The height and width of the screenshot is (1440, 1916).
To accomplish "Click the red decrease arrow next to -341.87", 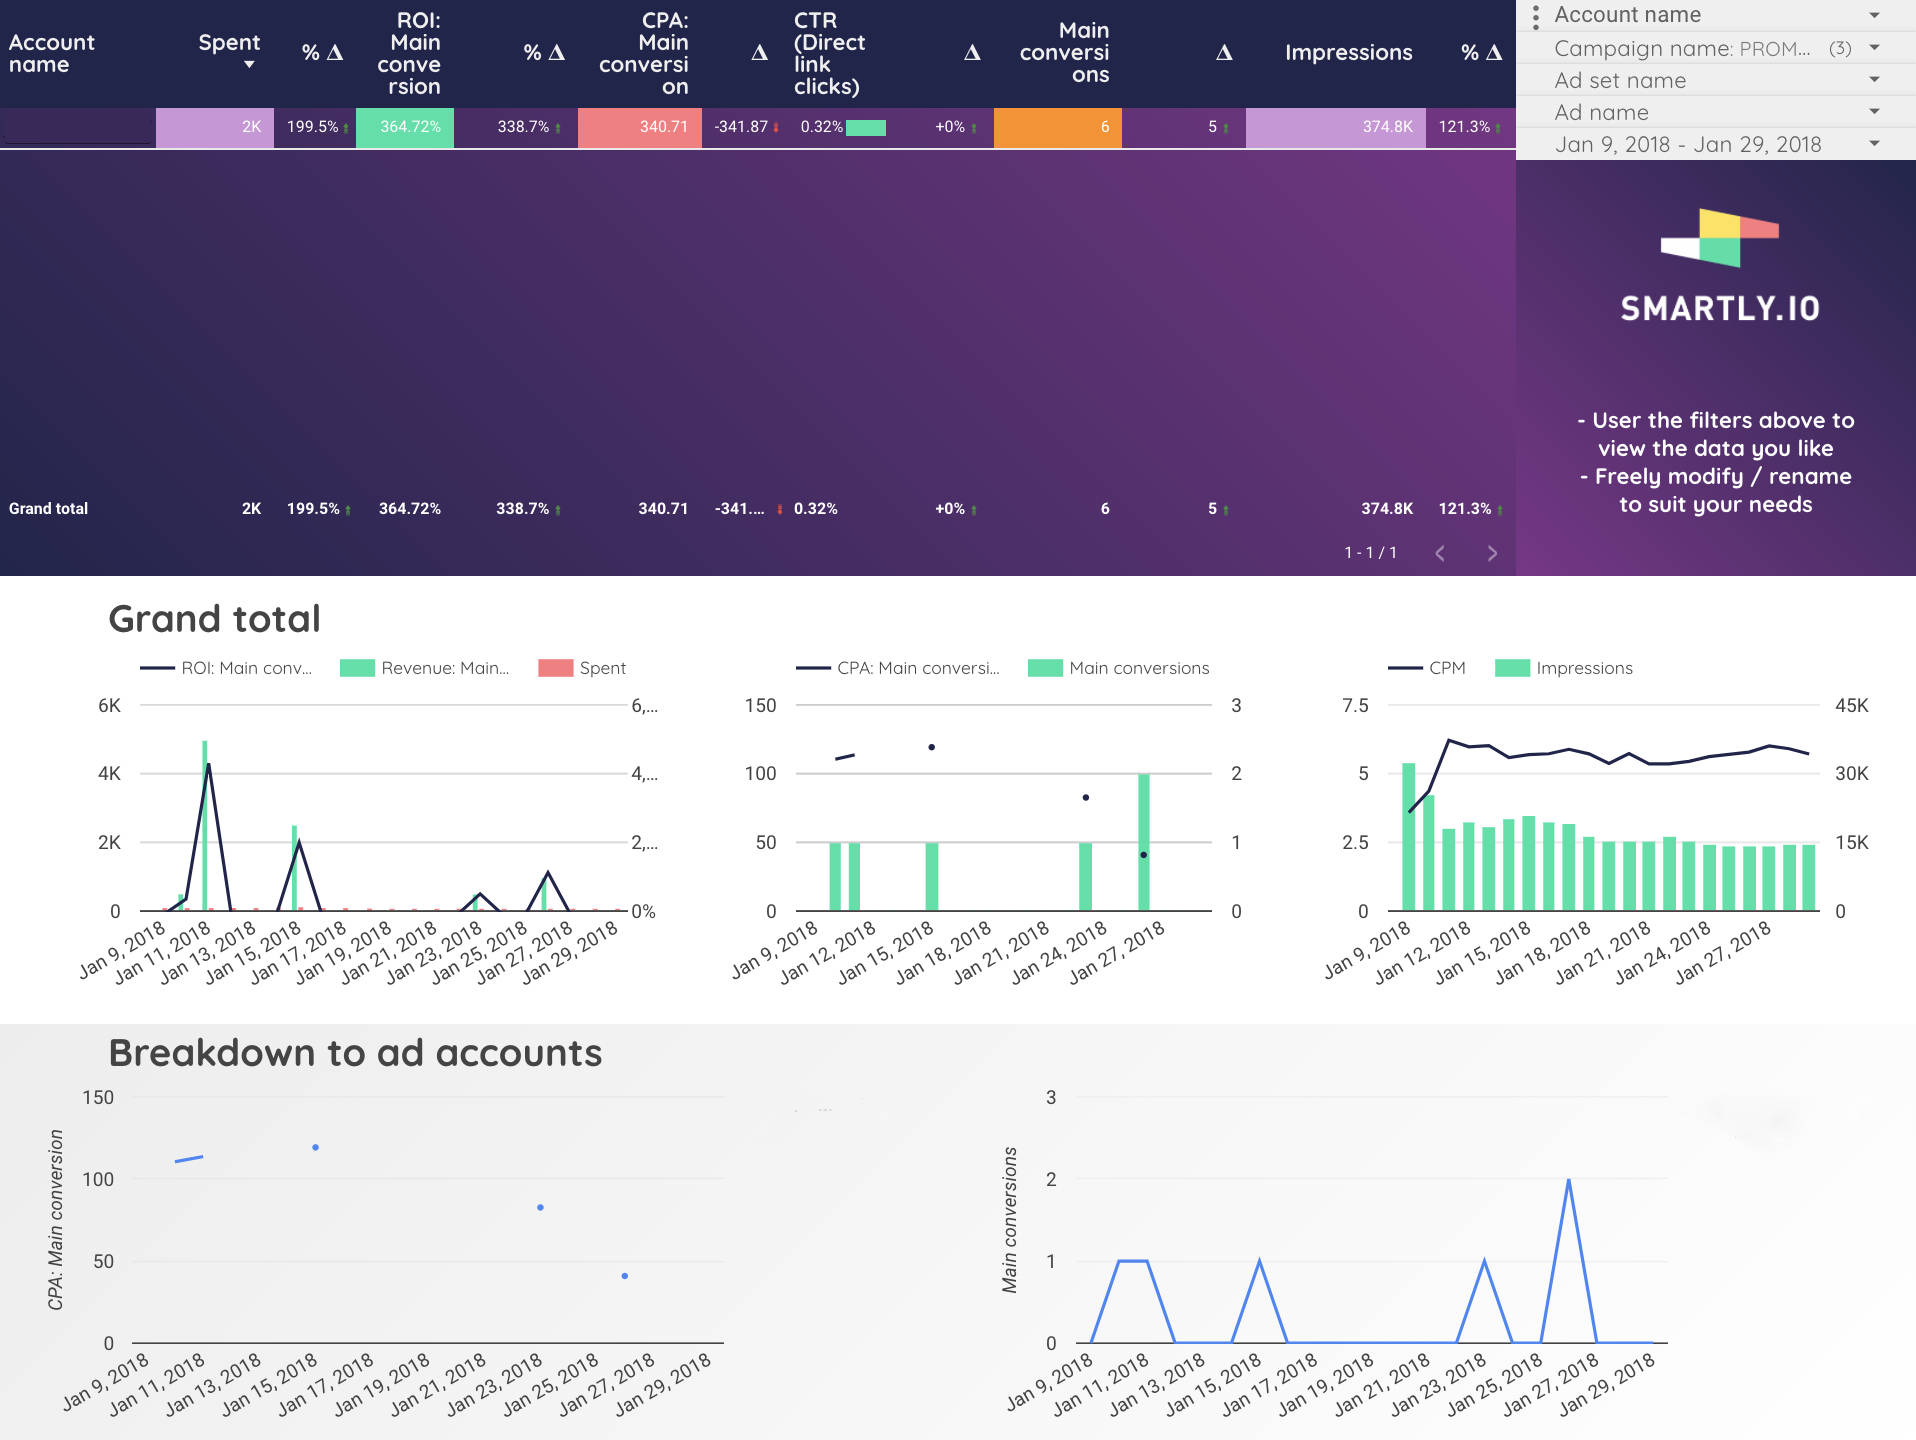I will (x=778, y=128).
